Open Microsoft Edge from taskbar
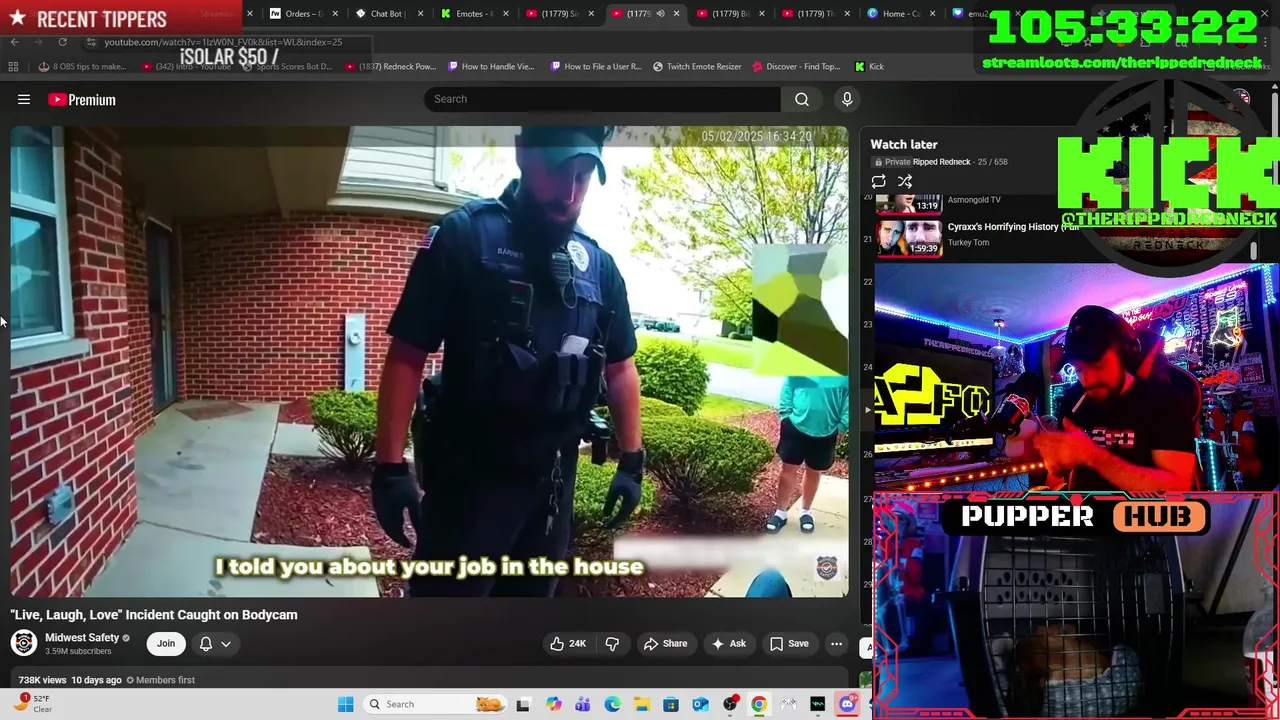Screen dimensions: 1280x720 coord(612,704)
